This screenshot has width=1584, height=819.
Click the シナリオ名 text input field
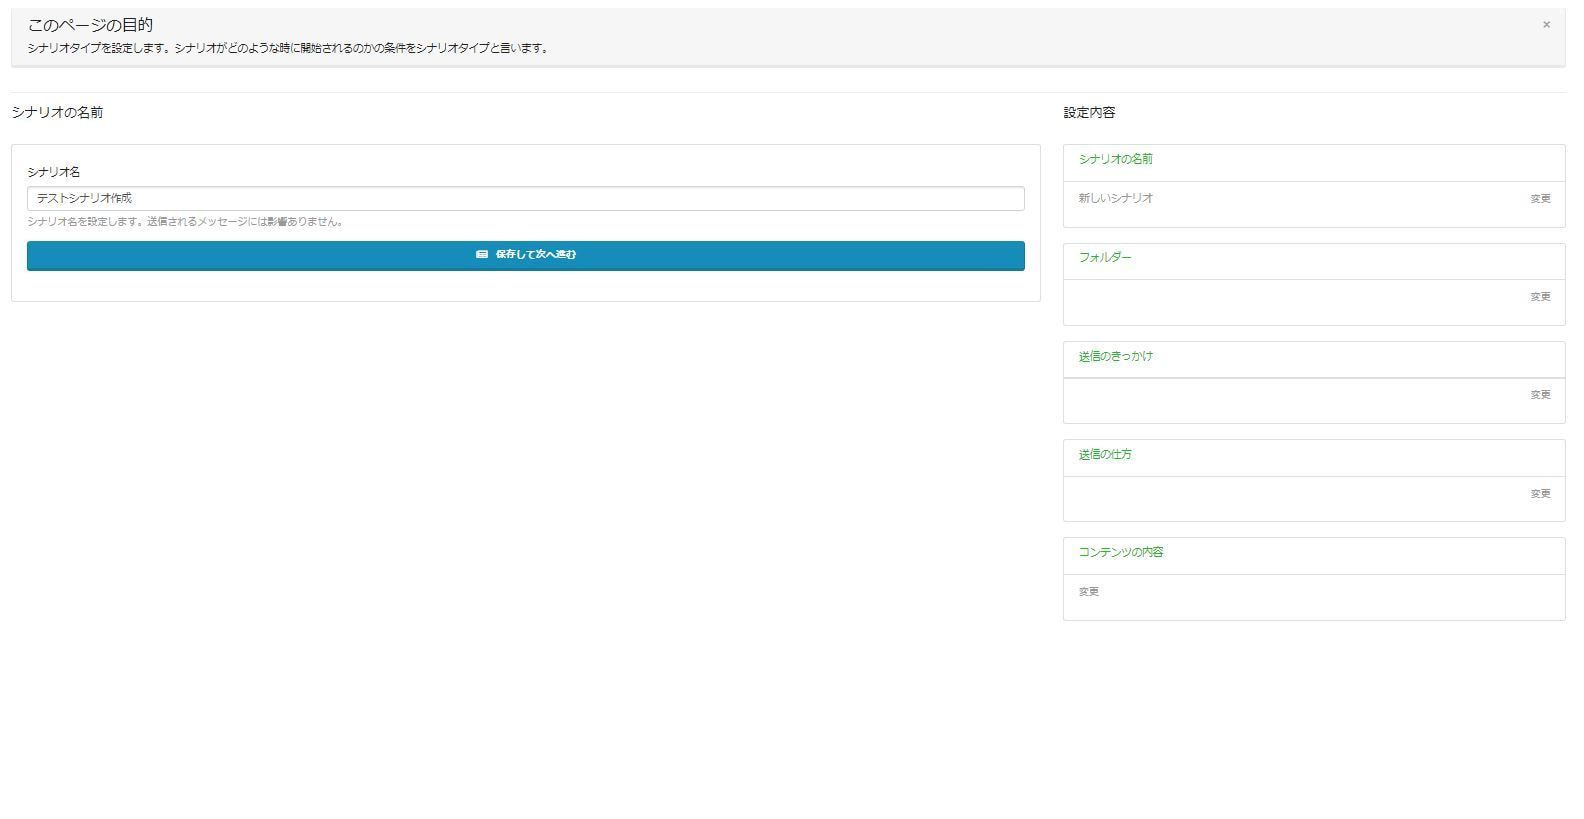525,198
